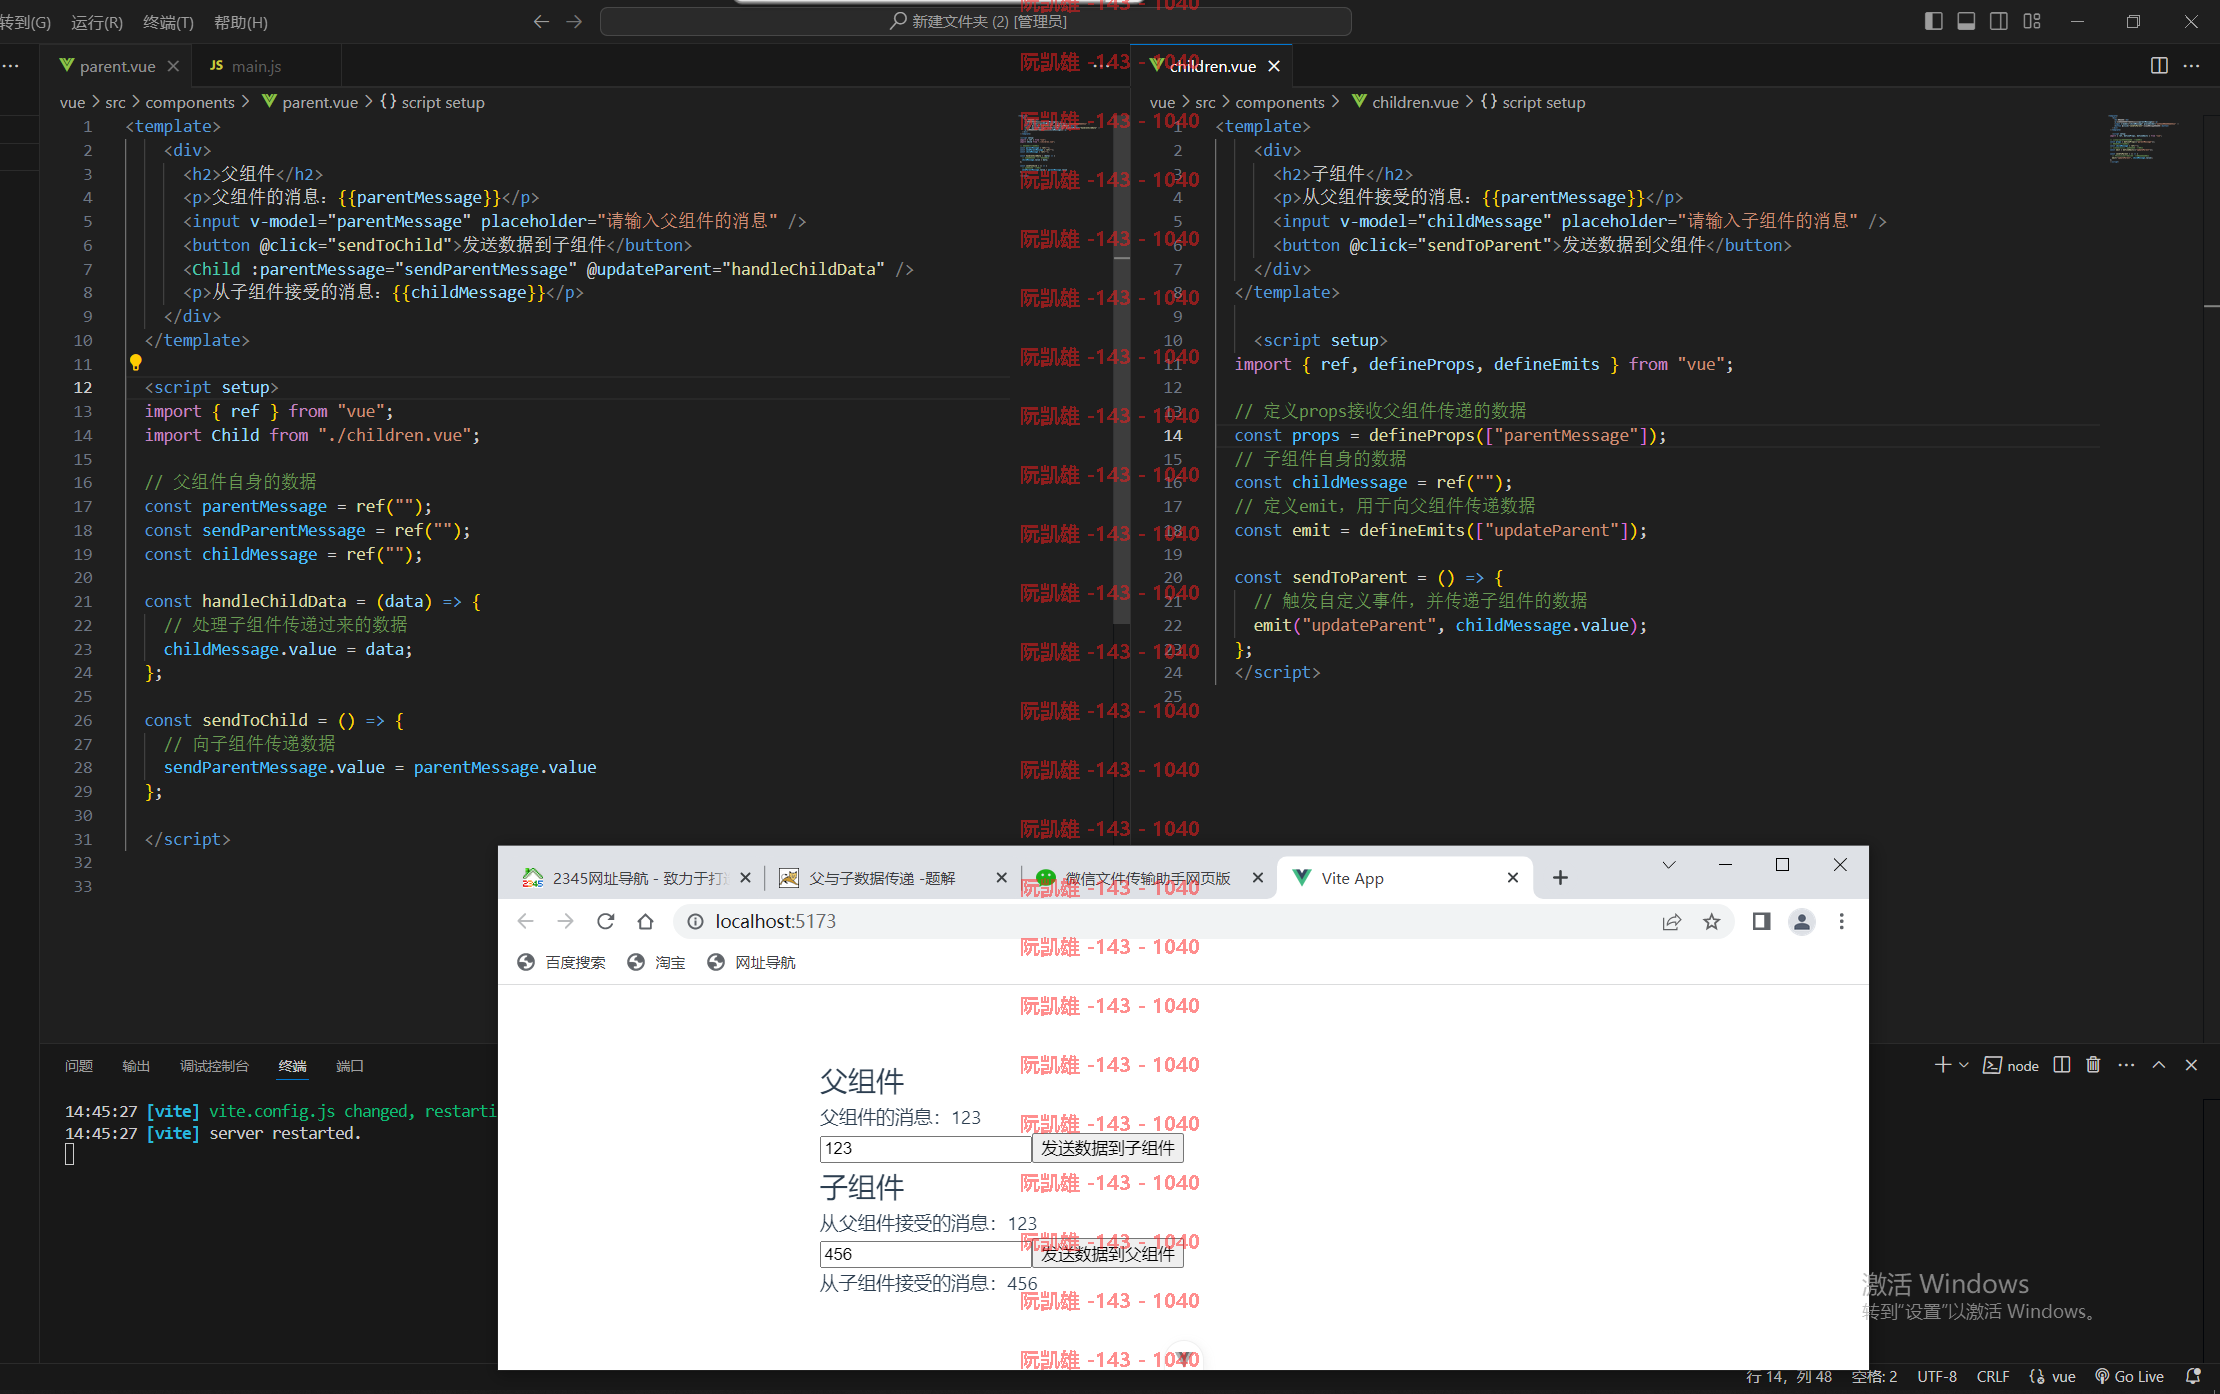
Task: Click src breadcrumb in parent.vue editor
Action: [x=116, y=102]
